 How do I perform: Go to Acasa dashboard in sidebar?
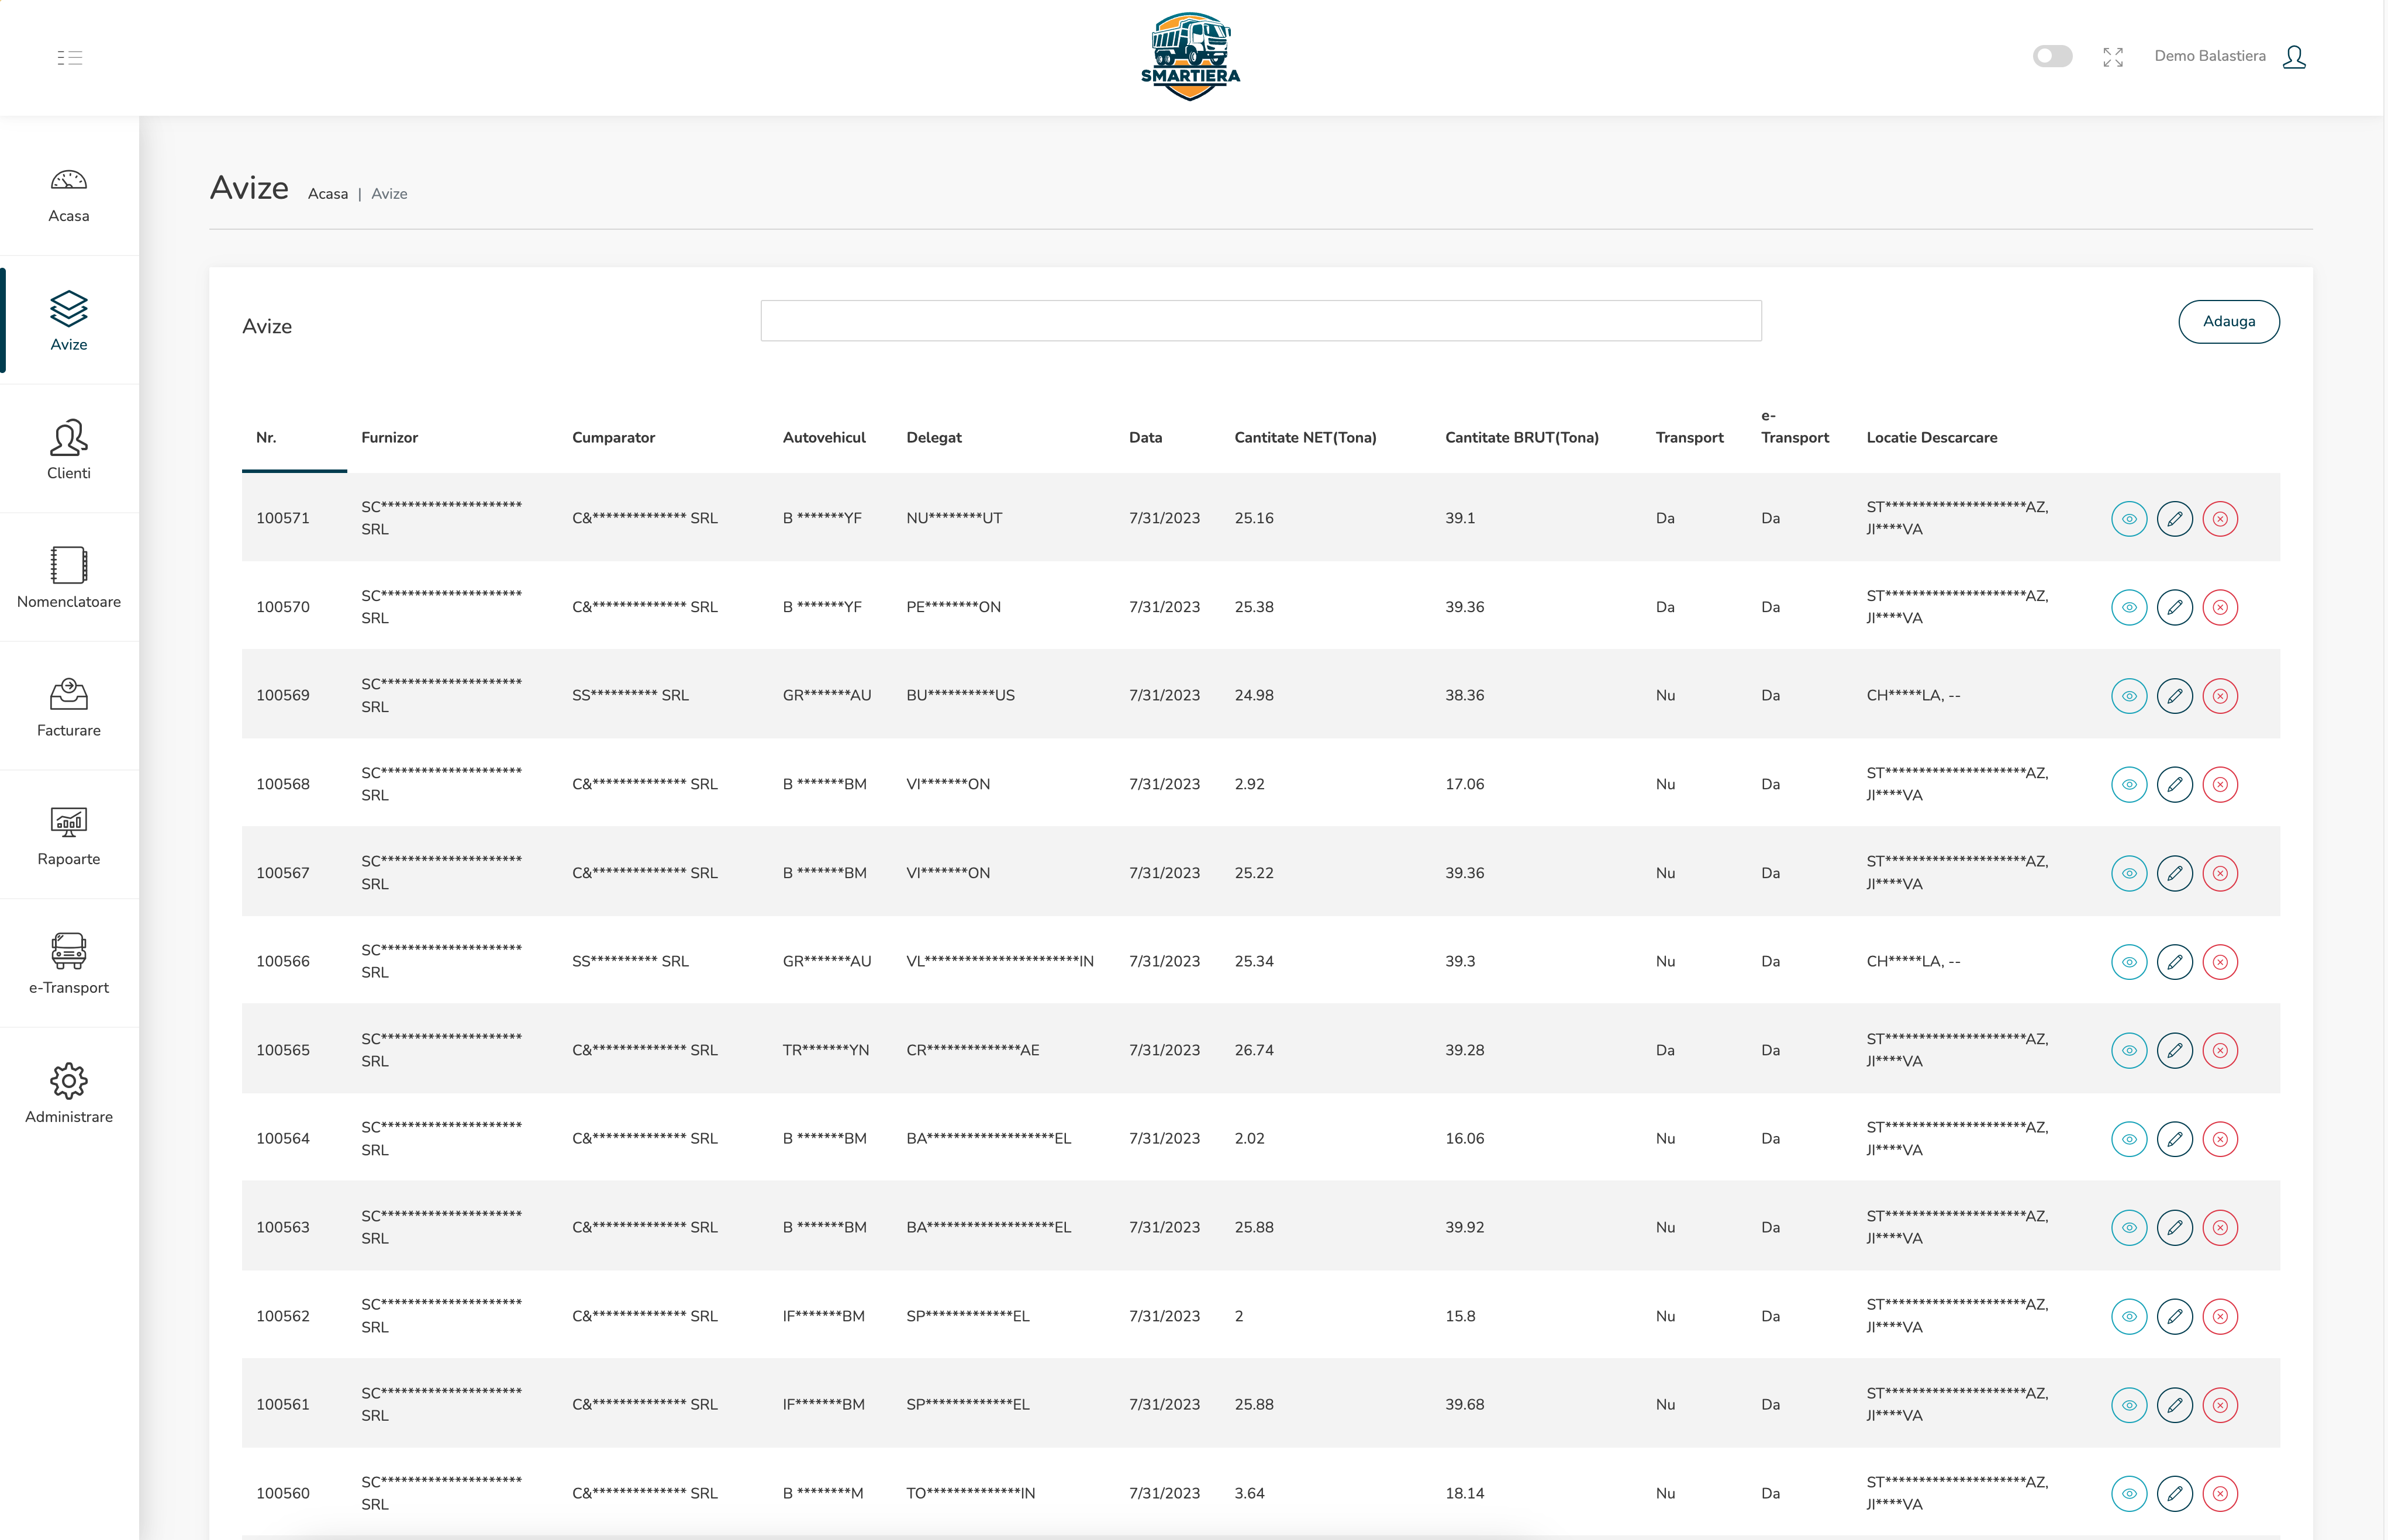pyautogui.click(x=69, y=194)
